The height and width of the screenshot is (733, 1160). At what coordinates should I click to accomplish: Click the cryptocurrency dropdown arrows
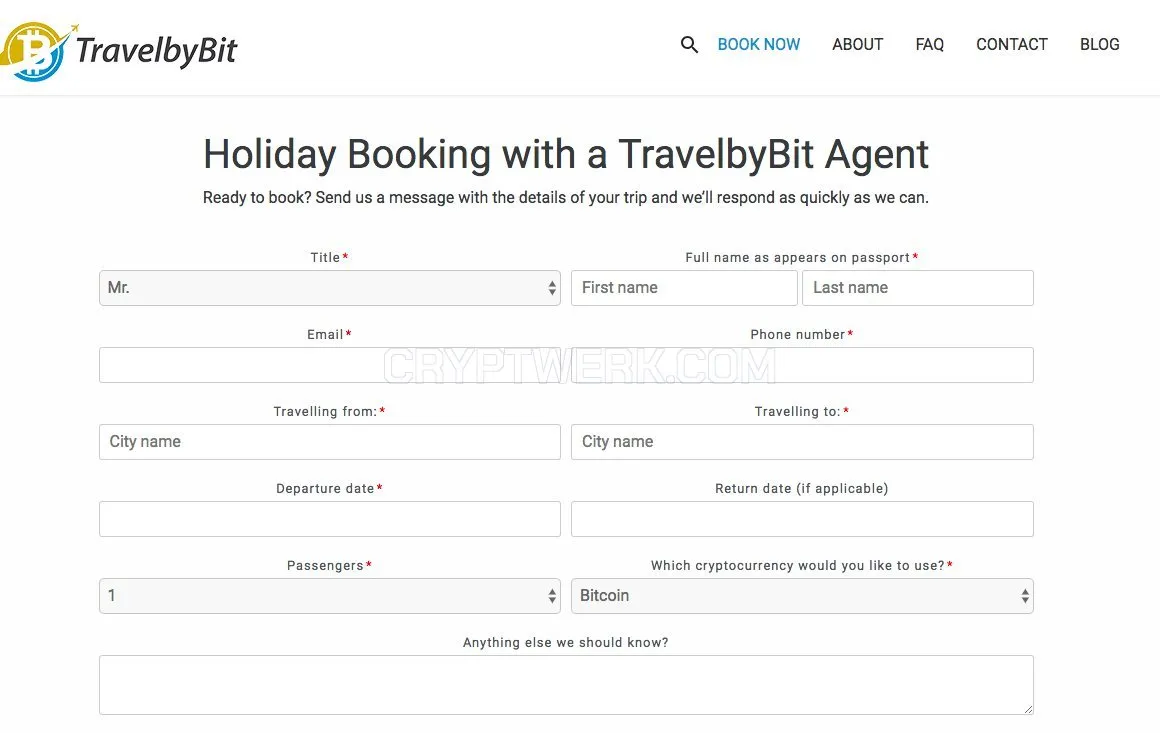click(1025, 595)
